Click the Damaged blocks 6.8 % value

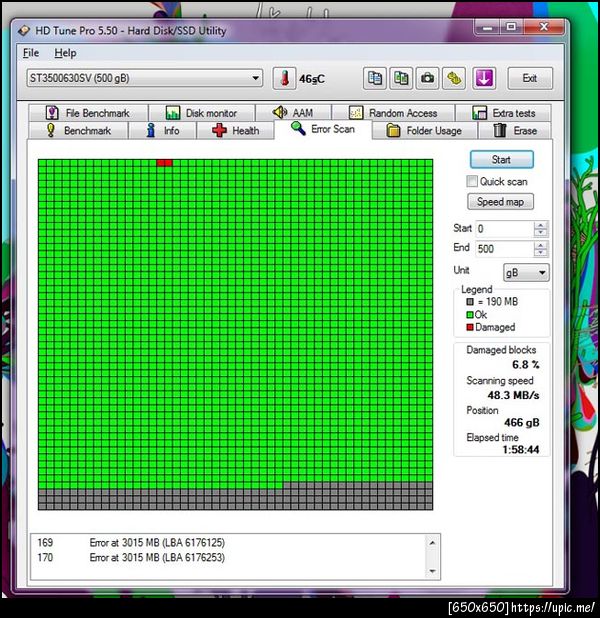coord(525,365)
